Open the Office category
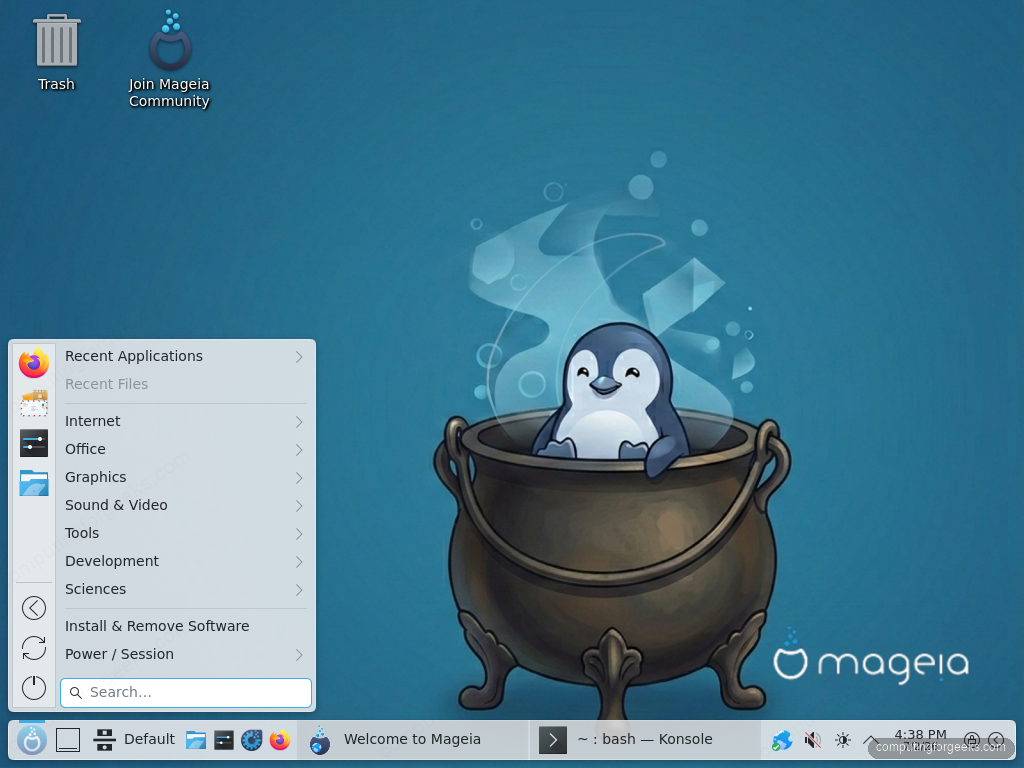 [x=185, y=449]
